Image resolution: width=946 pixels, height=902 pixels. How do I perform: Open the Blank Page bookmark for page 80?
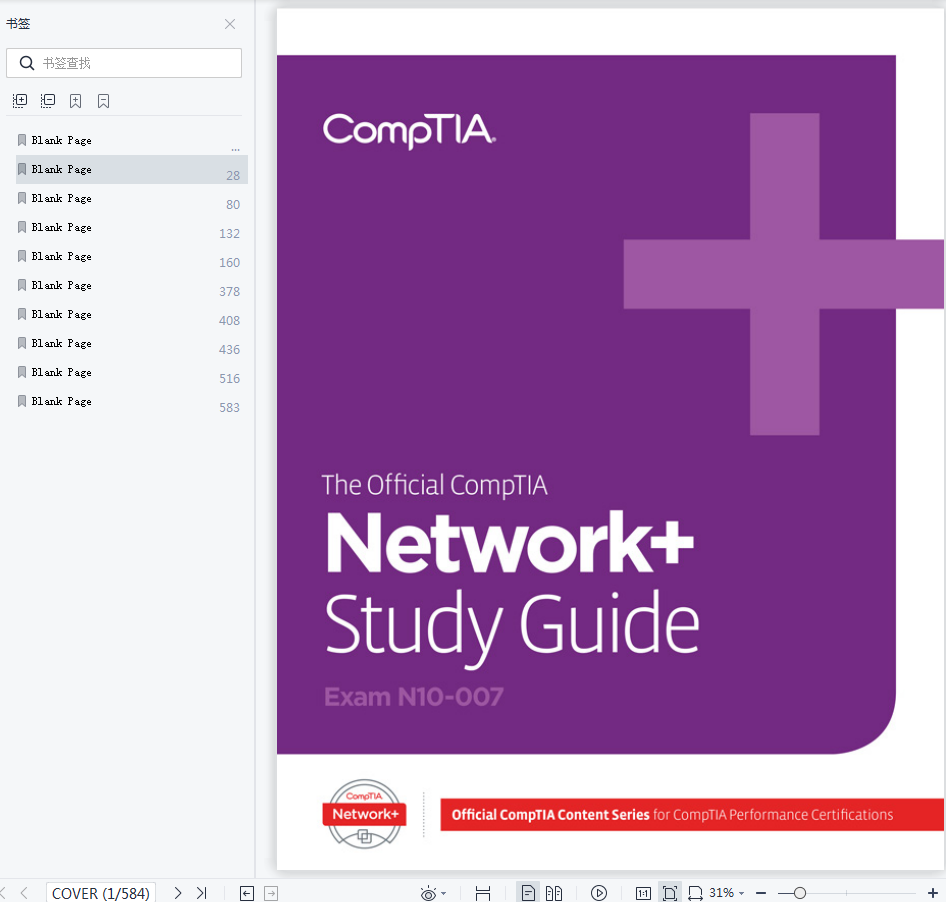pos(132,199)
